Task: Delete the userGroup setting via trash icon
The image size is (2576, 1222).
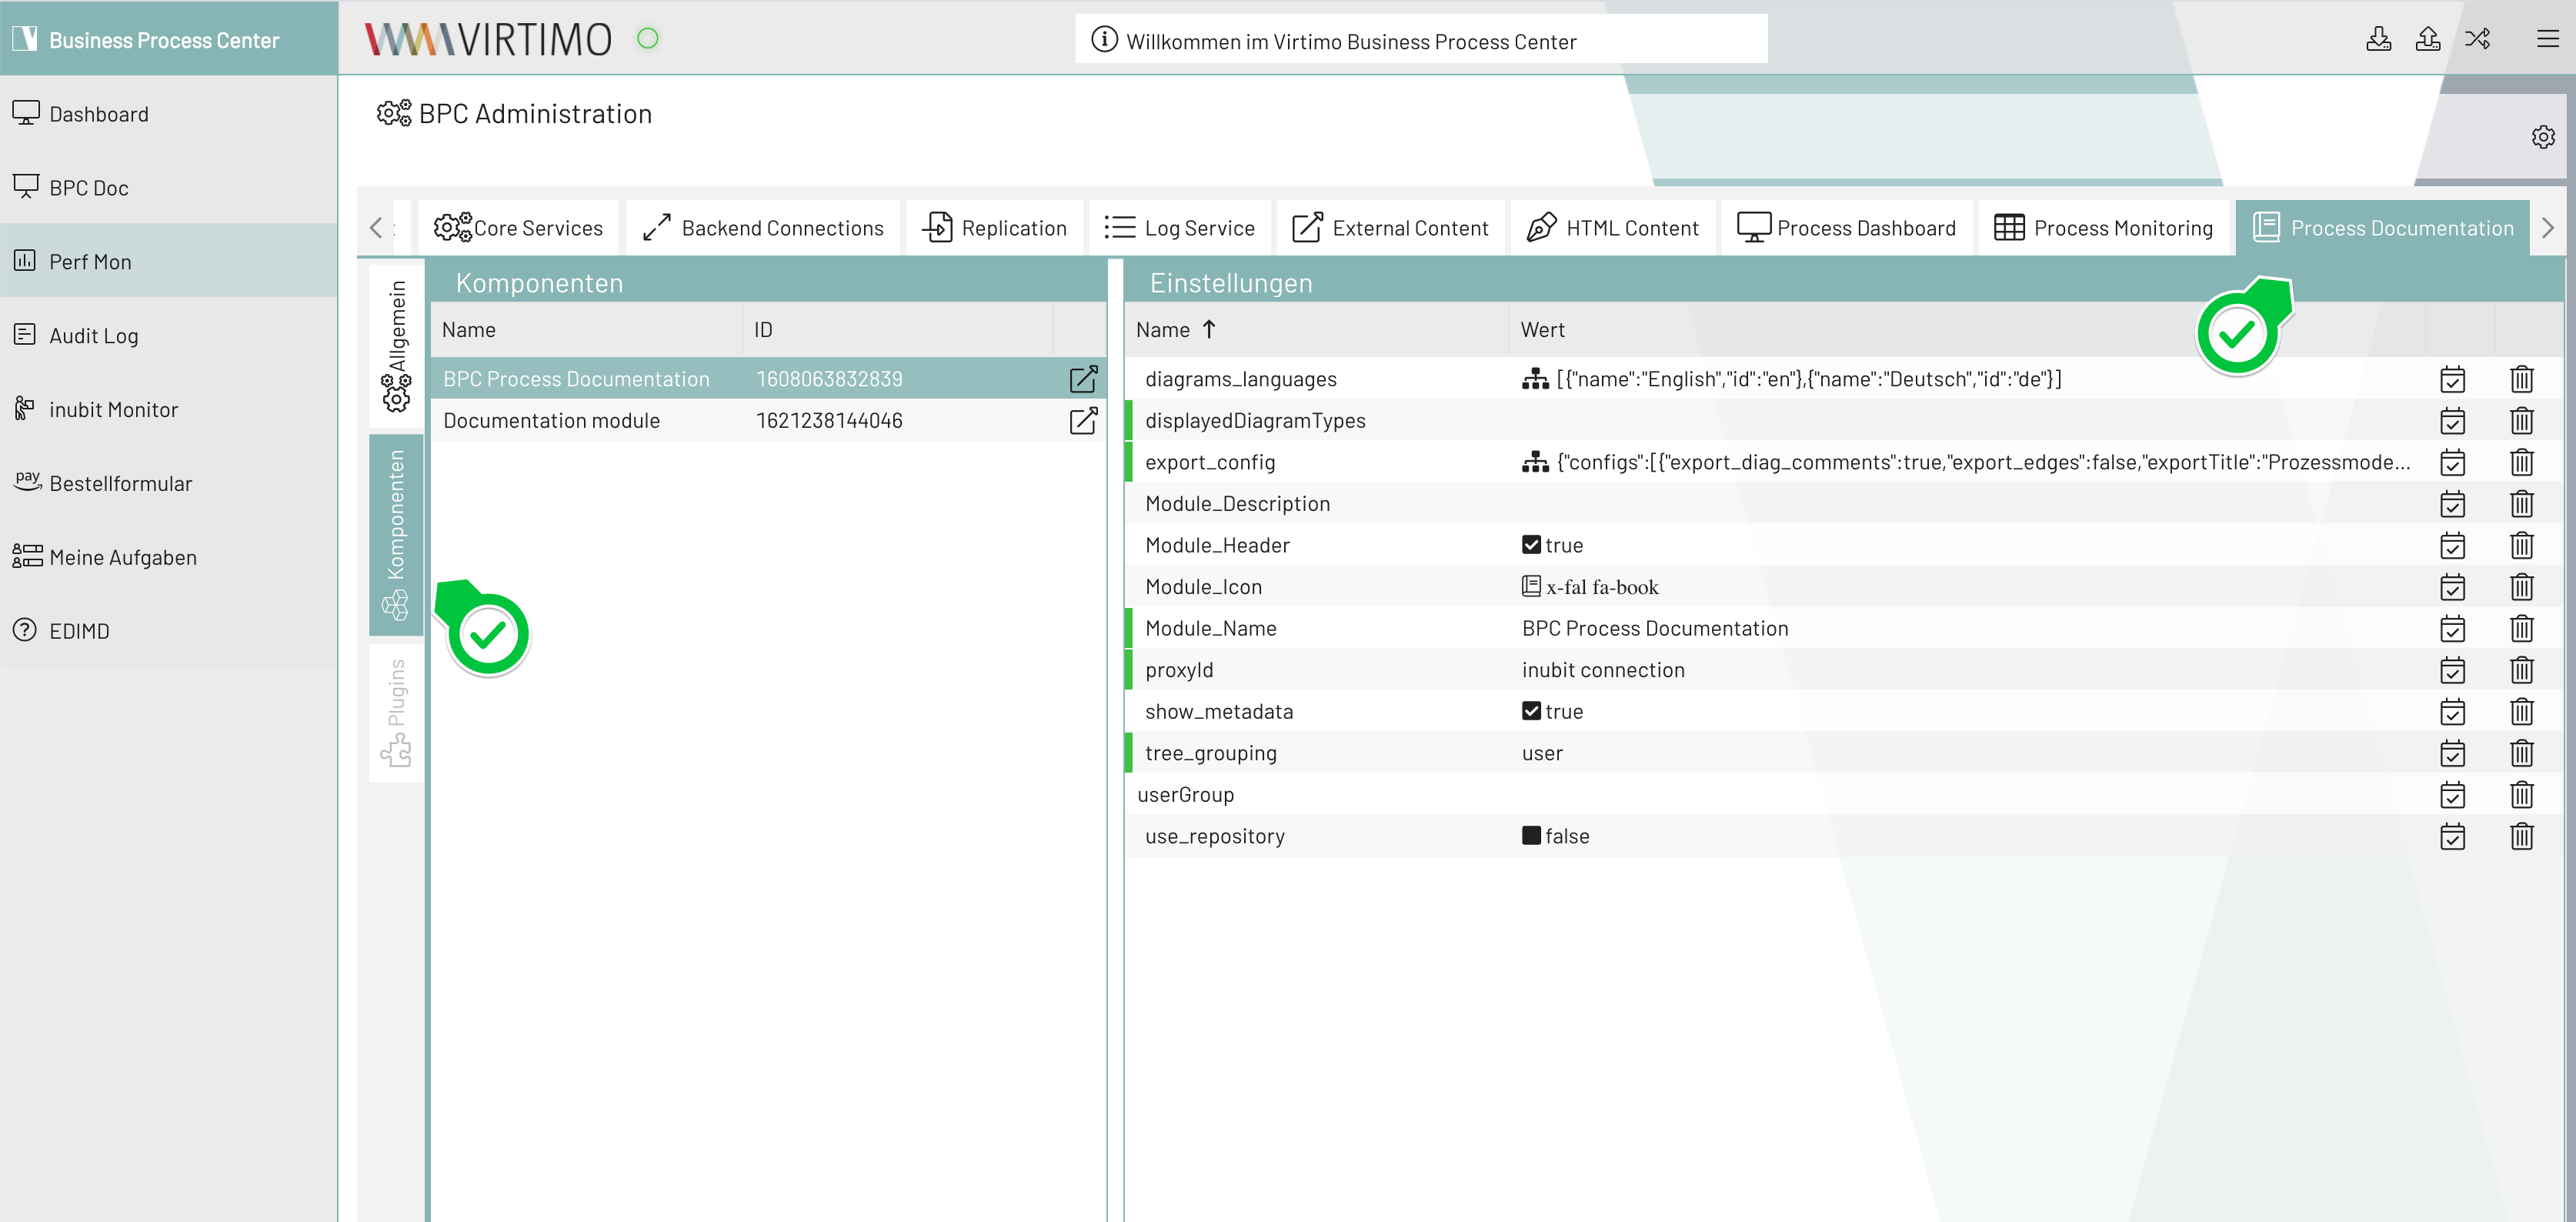Action: coord(2522,795)
